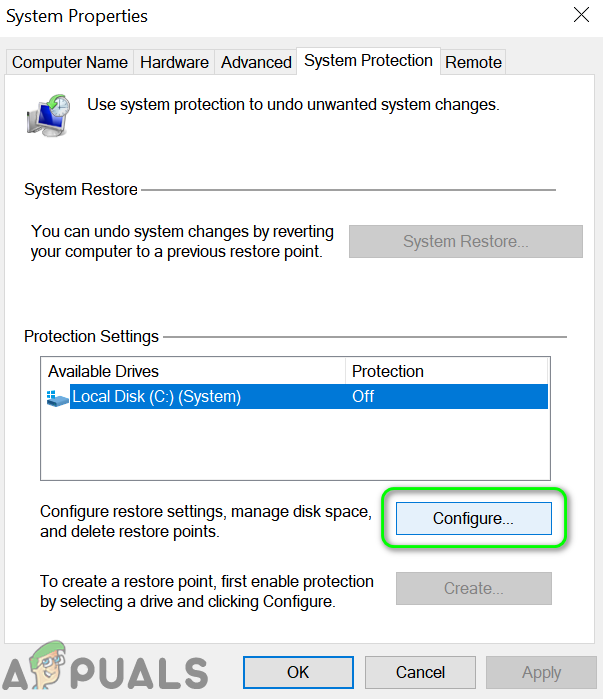Image resolution: width=603 pixels, height=699 pixels.
Task: Switch to the Remote tab
Action: (473, 62)
